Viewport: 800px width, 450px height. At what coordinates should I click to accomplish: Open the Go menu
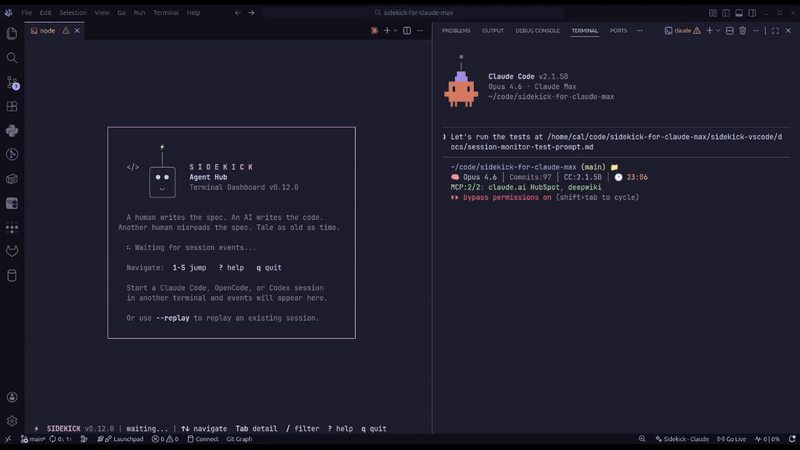(x=121, y=13)
